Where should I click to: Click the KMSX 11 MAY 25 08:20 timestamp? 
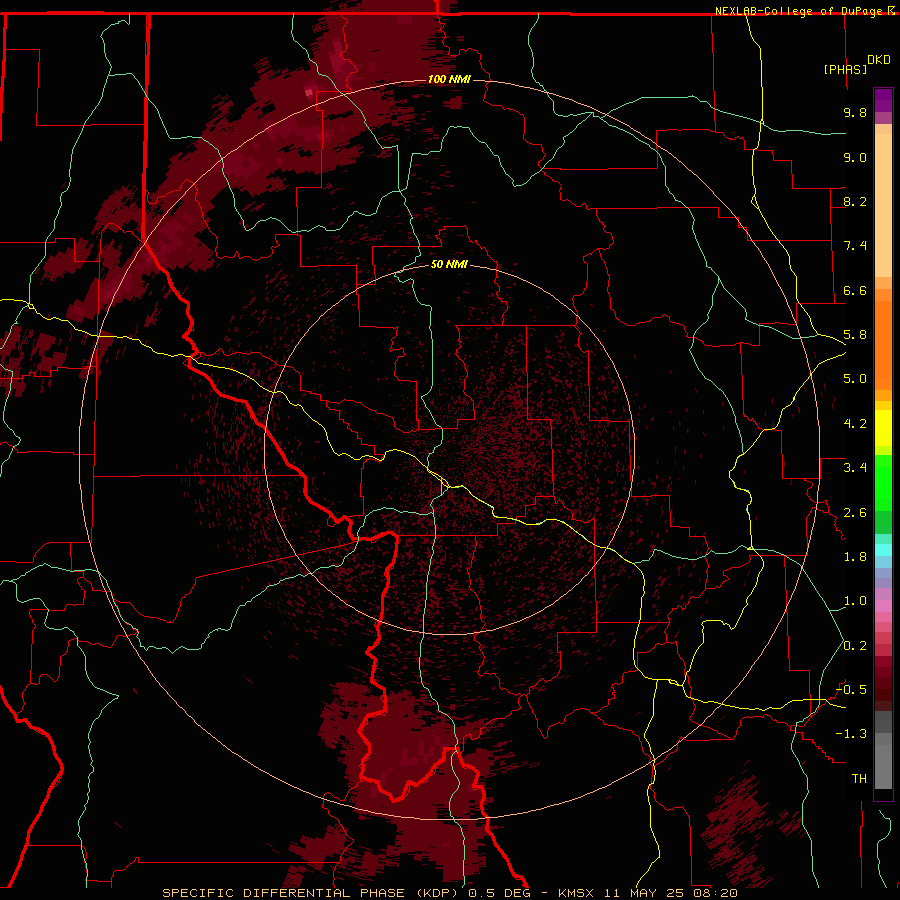click(648, 893)
